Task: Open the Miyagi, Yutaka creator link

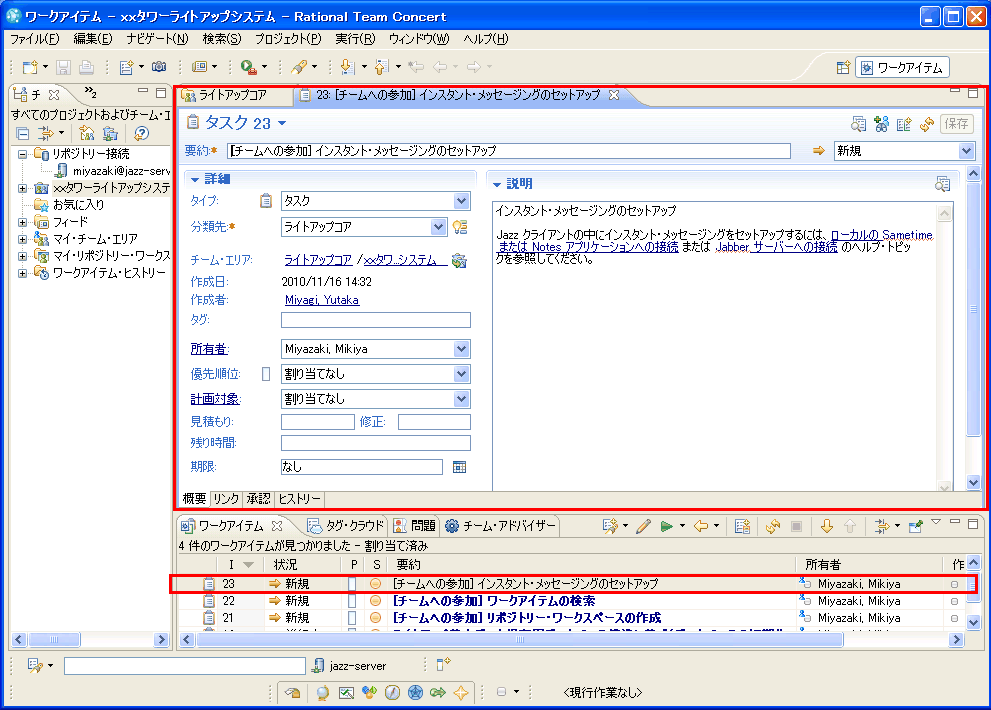Action: coord(322,300)
